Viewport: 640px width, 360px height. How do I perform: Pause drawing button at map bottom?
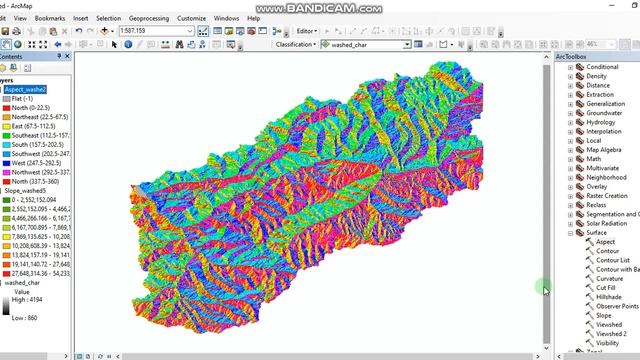109,356
